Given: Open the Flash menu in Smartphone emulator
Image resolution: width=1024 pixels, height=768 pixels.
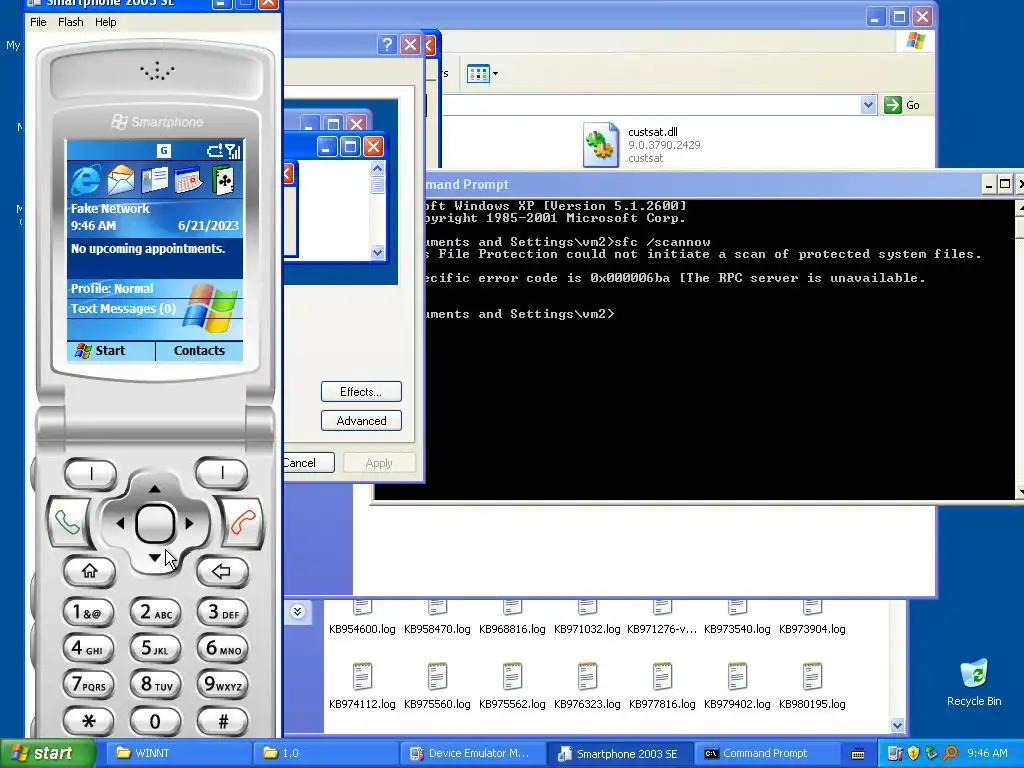Looking at the screenshot, I should click(71, 22).
